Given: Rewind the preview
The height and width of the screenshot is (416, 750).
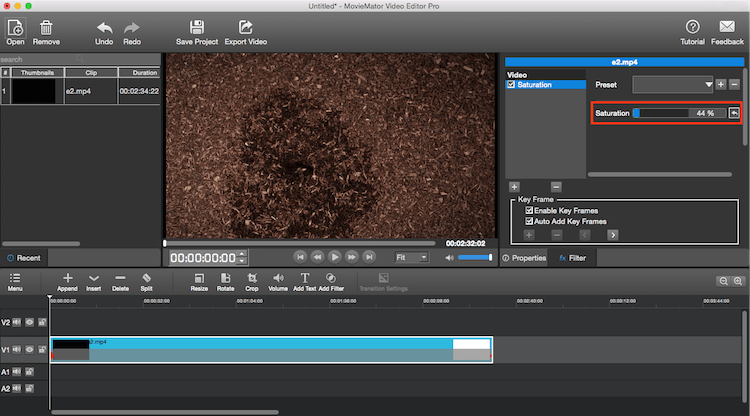Looking at the screenshot, I should (x=317, y=257).
